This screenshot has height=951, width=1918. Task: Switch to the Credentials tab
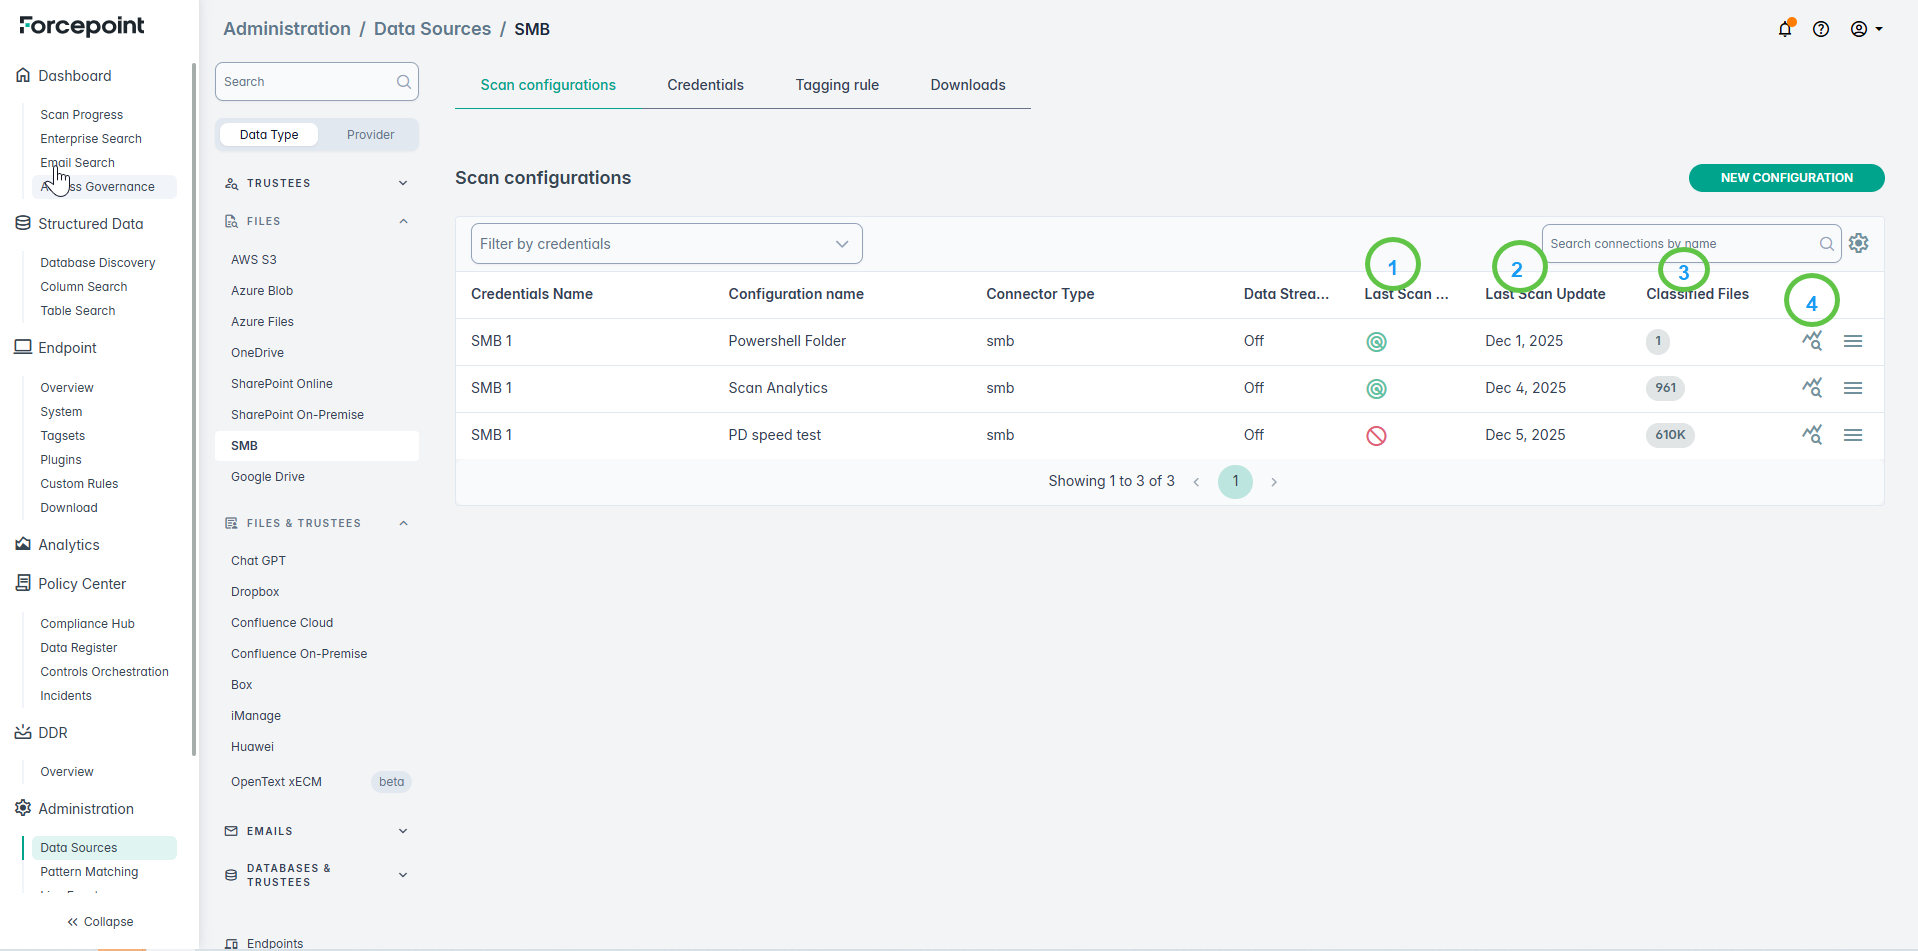705,85
